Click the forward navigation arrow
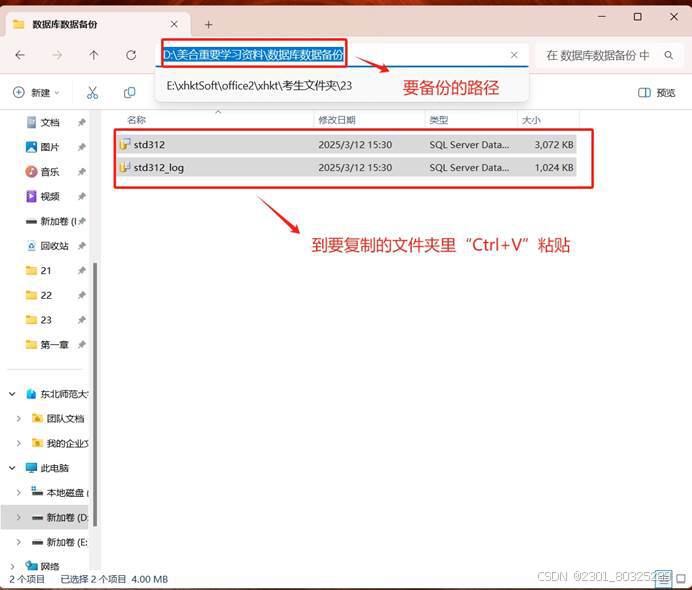This screenshot has width=692, height=590. (57, 55)
